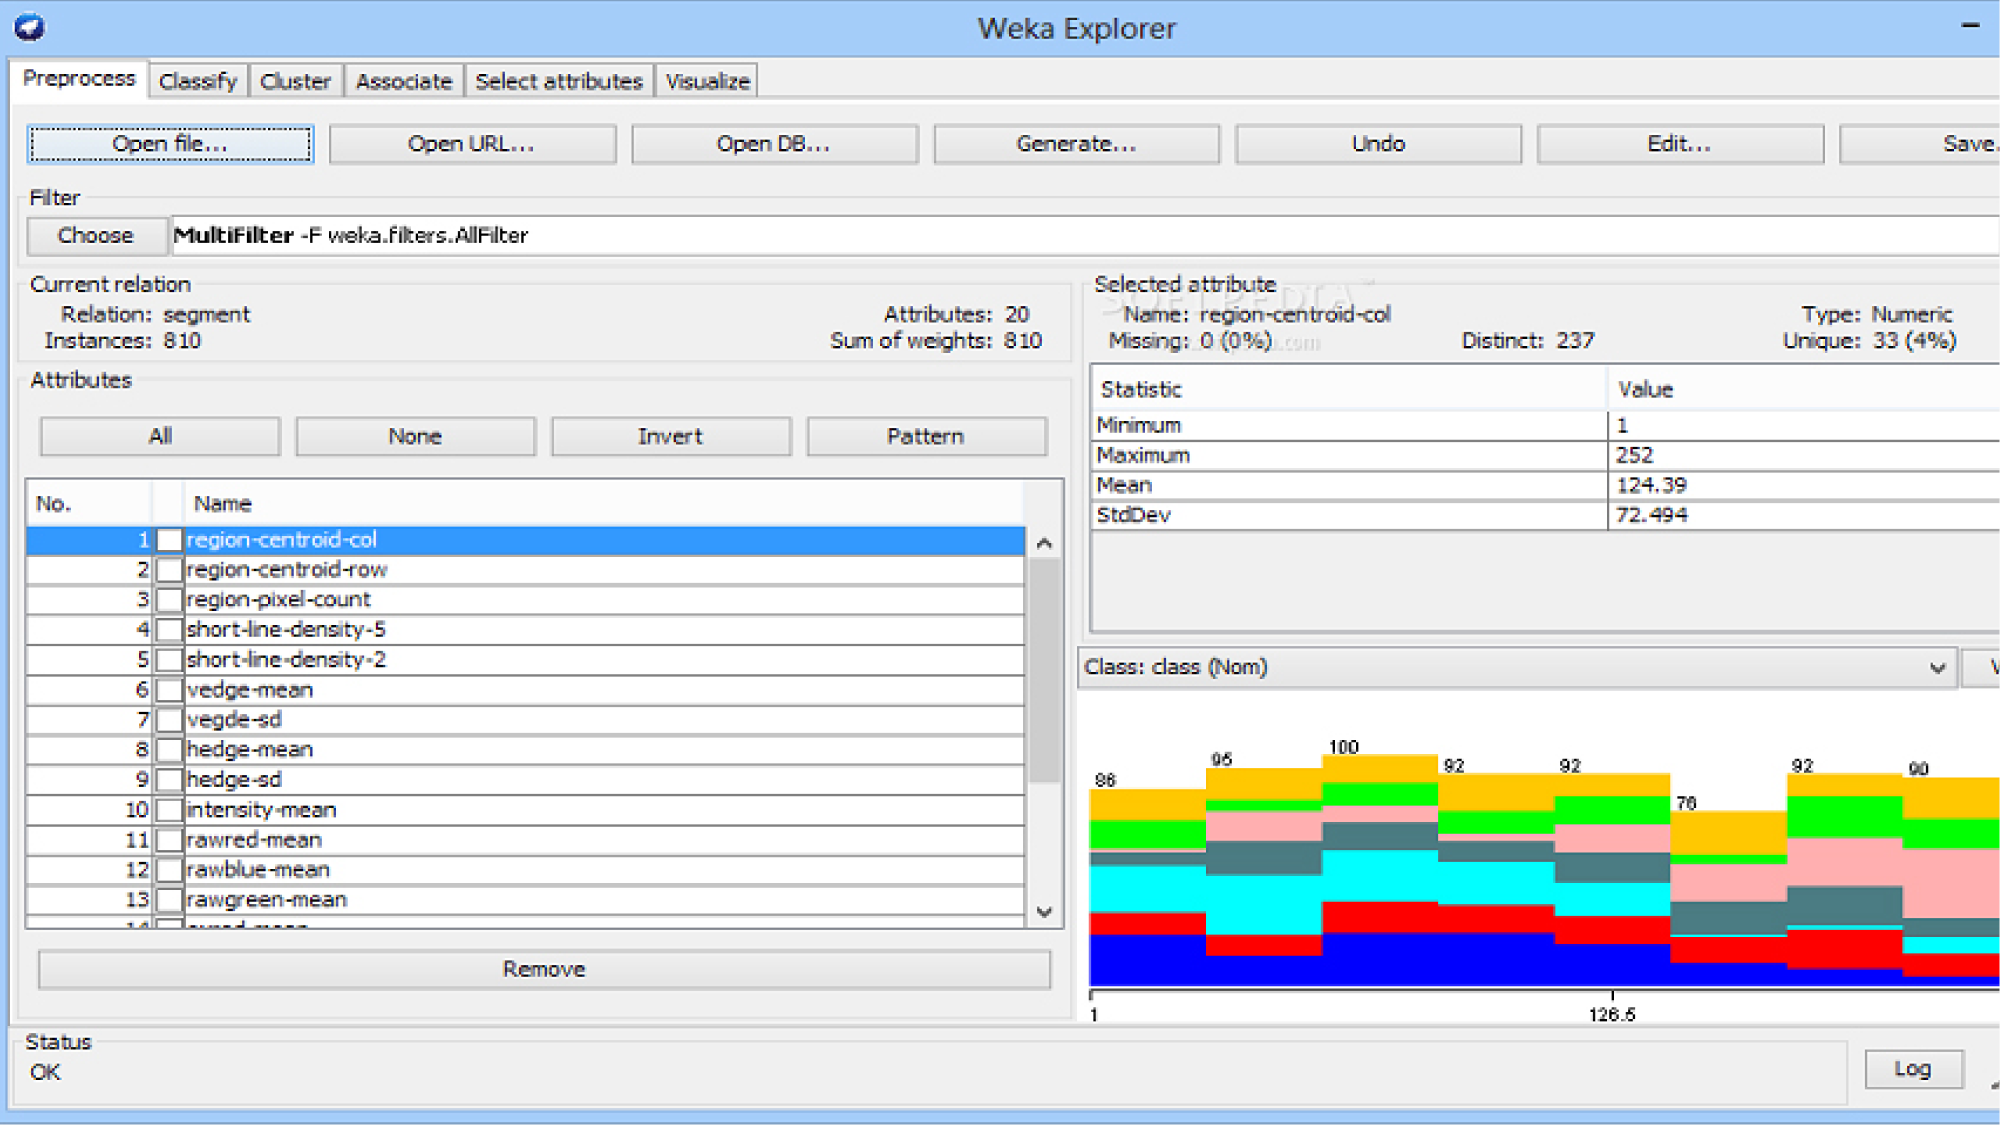This screenshot has width=2000, height=1126.
Task: Click the Open file... button
Action: point(170,144)
